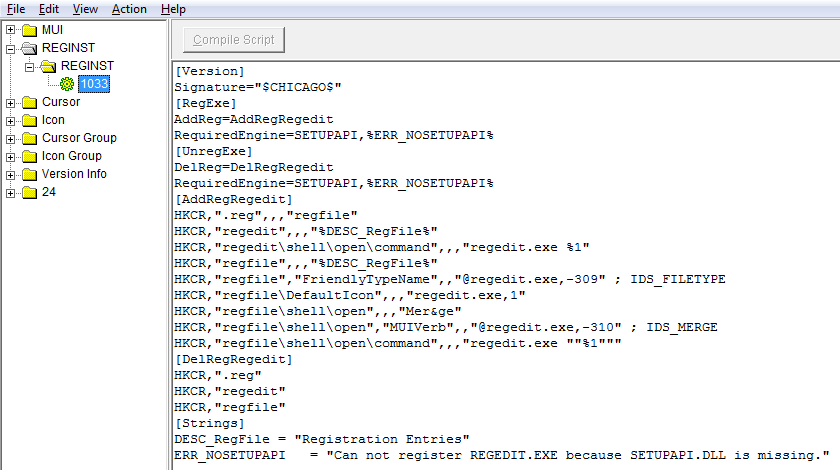Screen dimensions: 840x470
Task: Open the Help menu
Action: click(173, 9)
